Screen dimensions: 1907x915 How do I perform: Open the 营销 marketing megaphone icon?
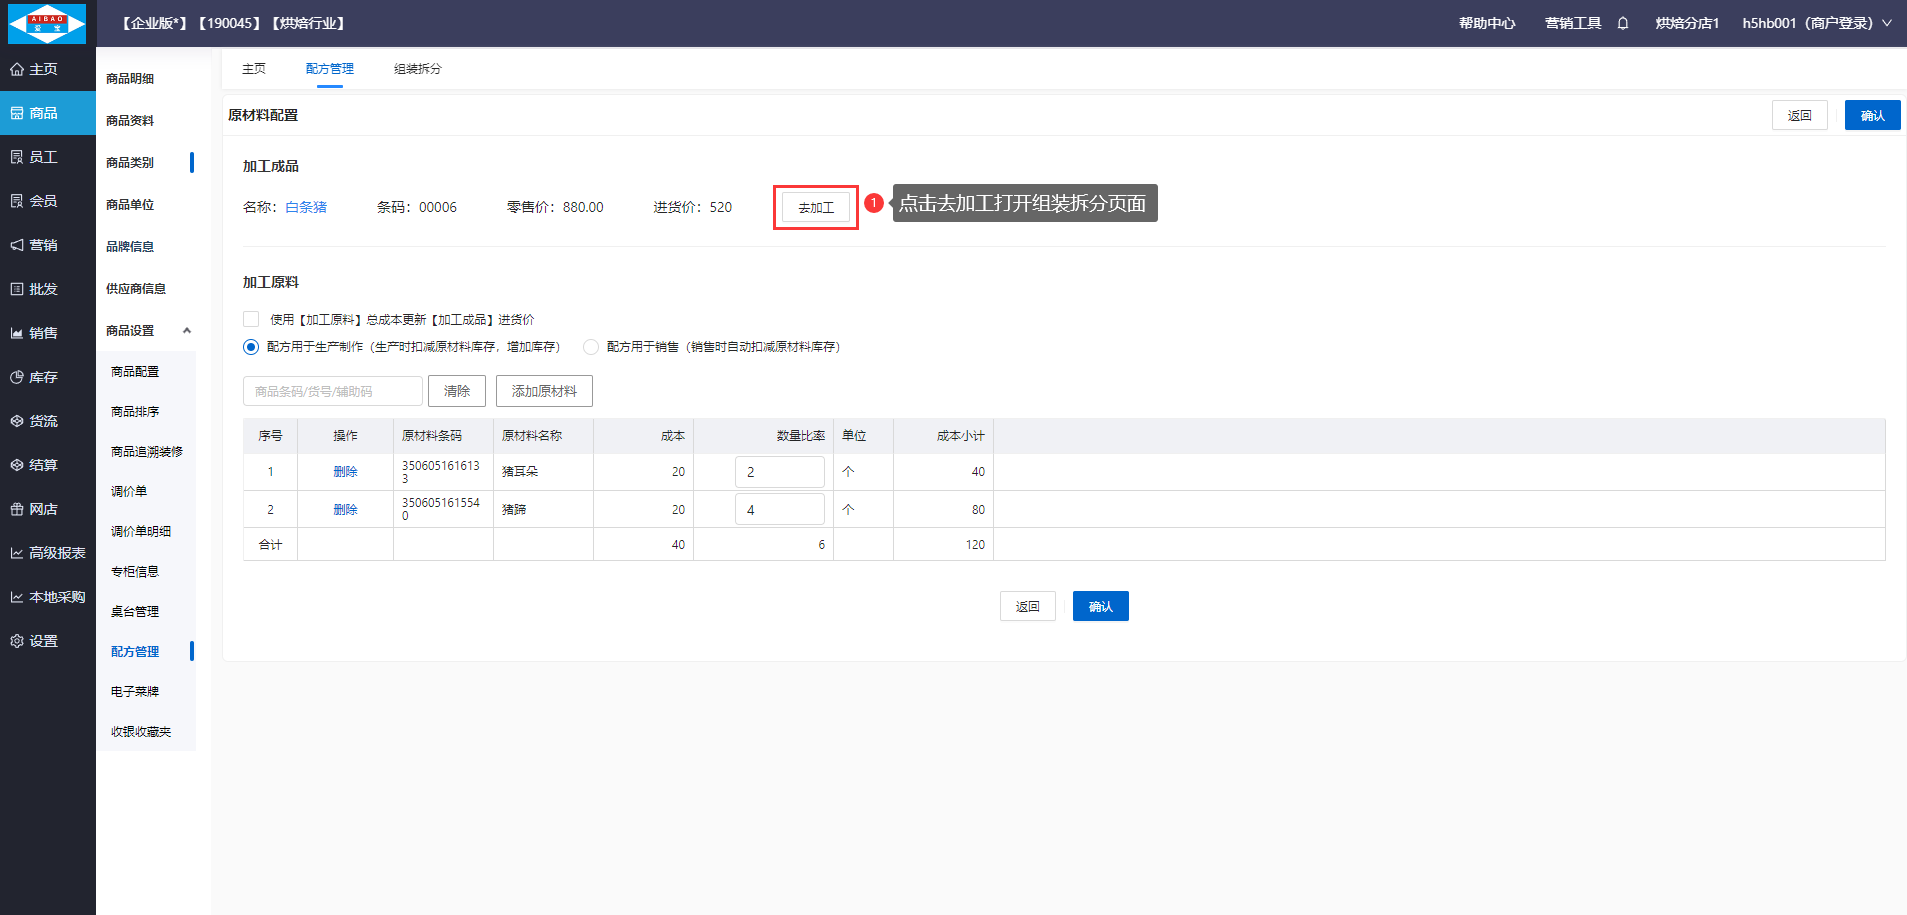17,245
